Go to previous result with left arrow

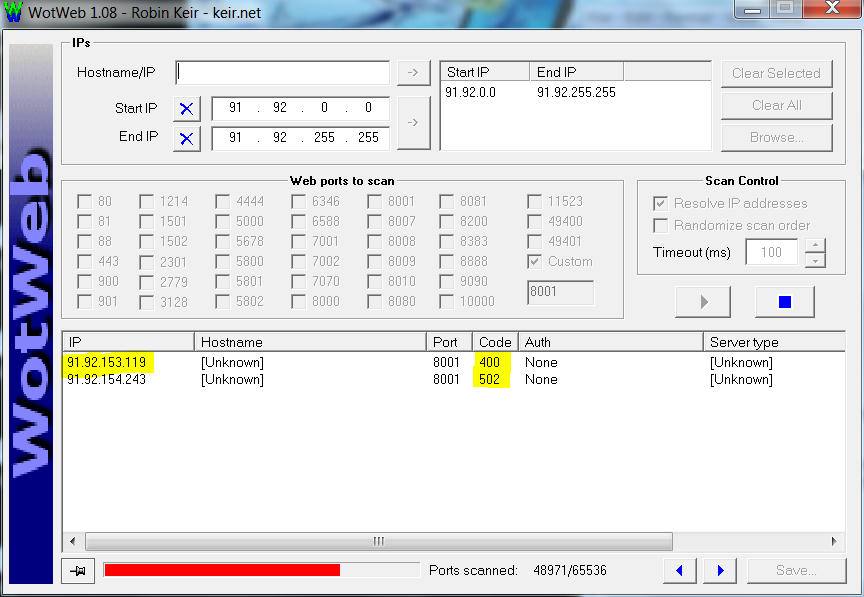click(x=679, y=571)
